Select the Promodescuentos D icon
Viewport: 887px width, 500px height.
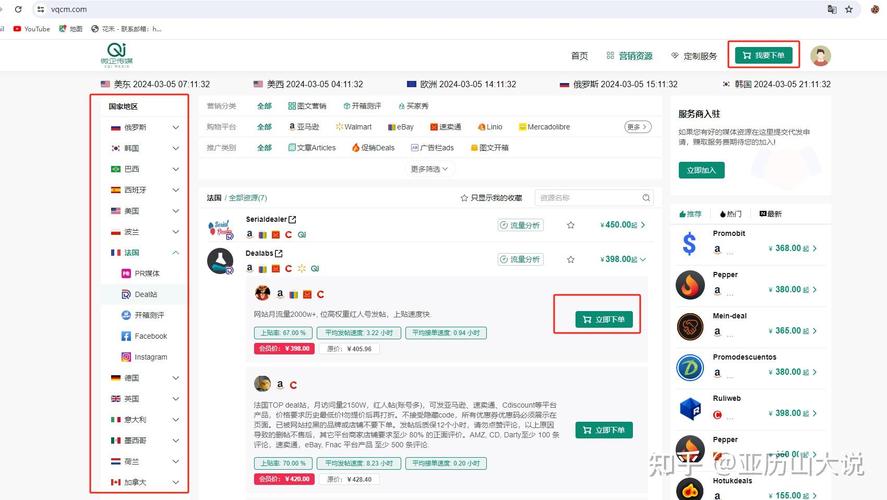pos(690,368)
